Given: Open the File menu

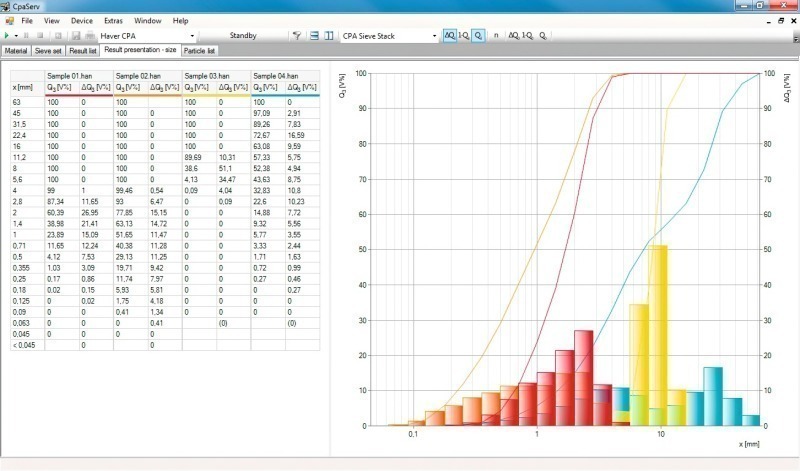Looking at the screenshot, I should 27,20.
